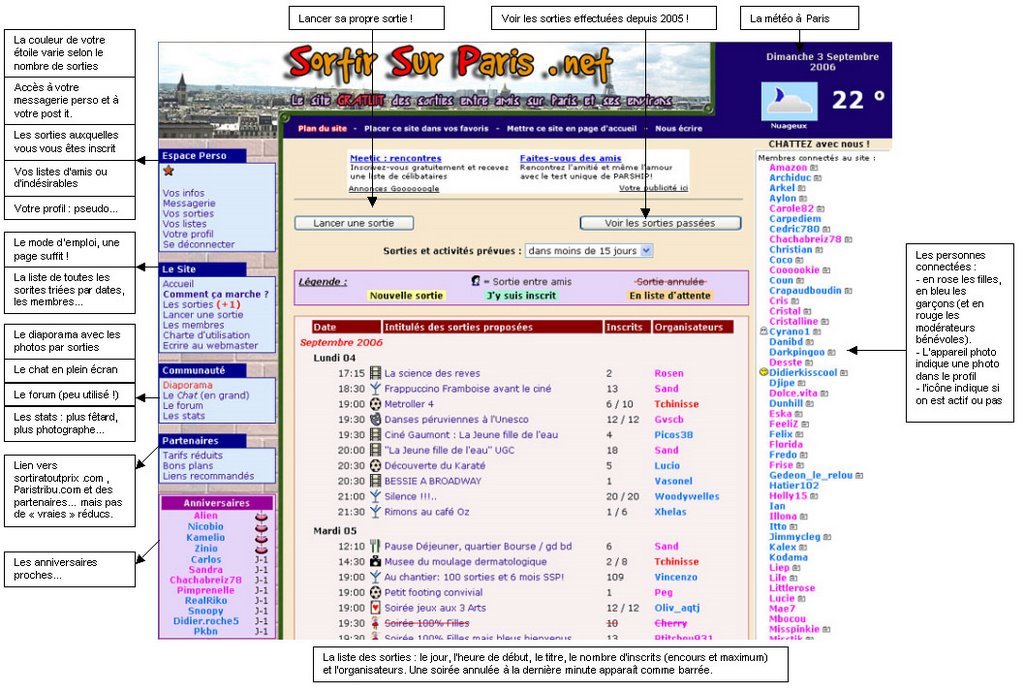Image resolution: width=1024 pixels, height=693 pixels.
Task: Open member Darkpingoo profile
Action: tap(797, 352)
